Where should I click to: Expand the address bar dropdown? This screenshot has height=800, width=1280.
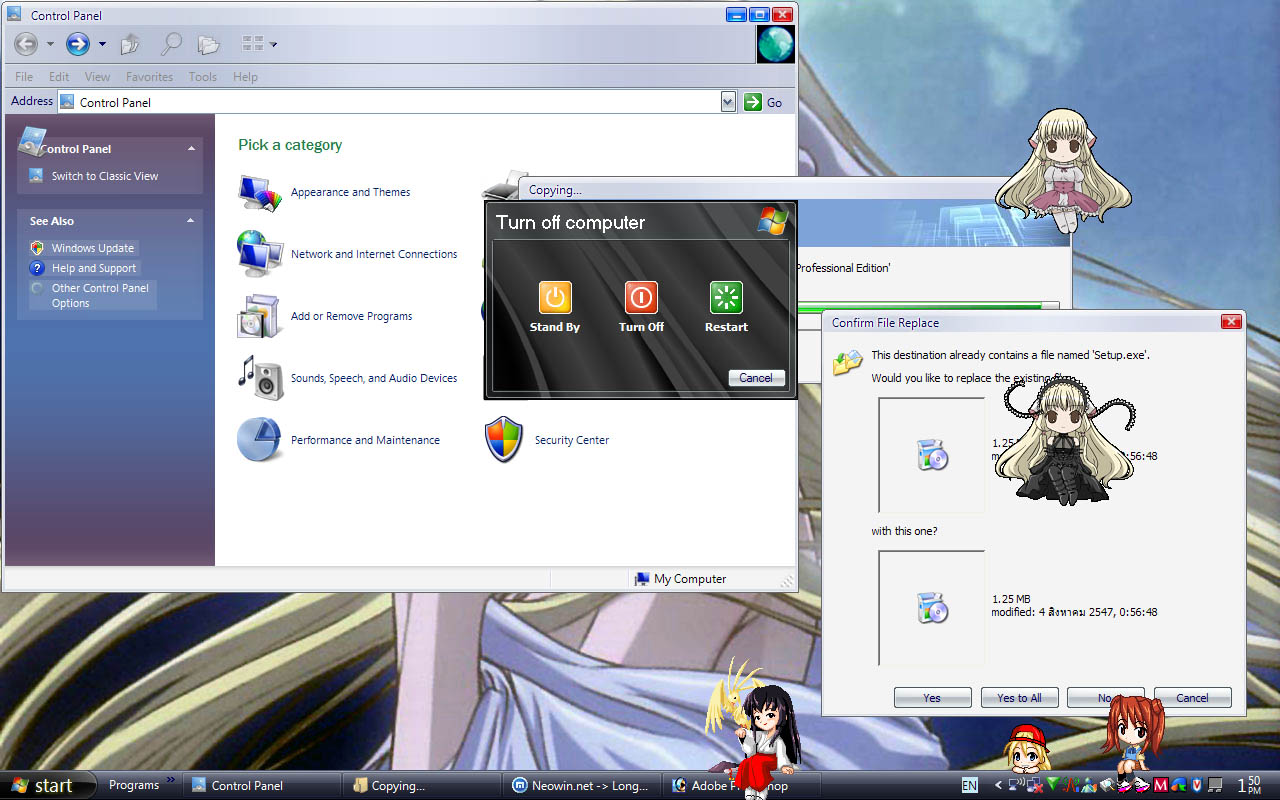point(728,102)
